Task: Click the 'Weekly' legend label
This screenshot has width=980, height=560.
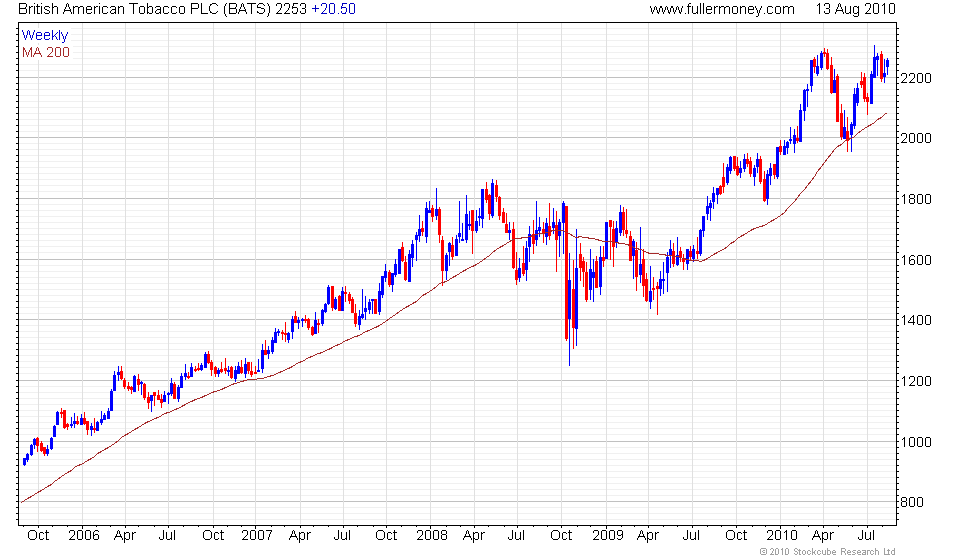Action: tap(45, 36)
